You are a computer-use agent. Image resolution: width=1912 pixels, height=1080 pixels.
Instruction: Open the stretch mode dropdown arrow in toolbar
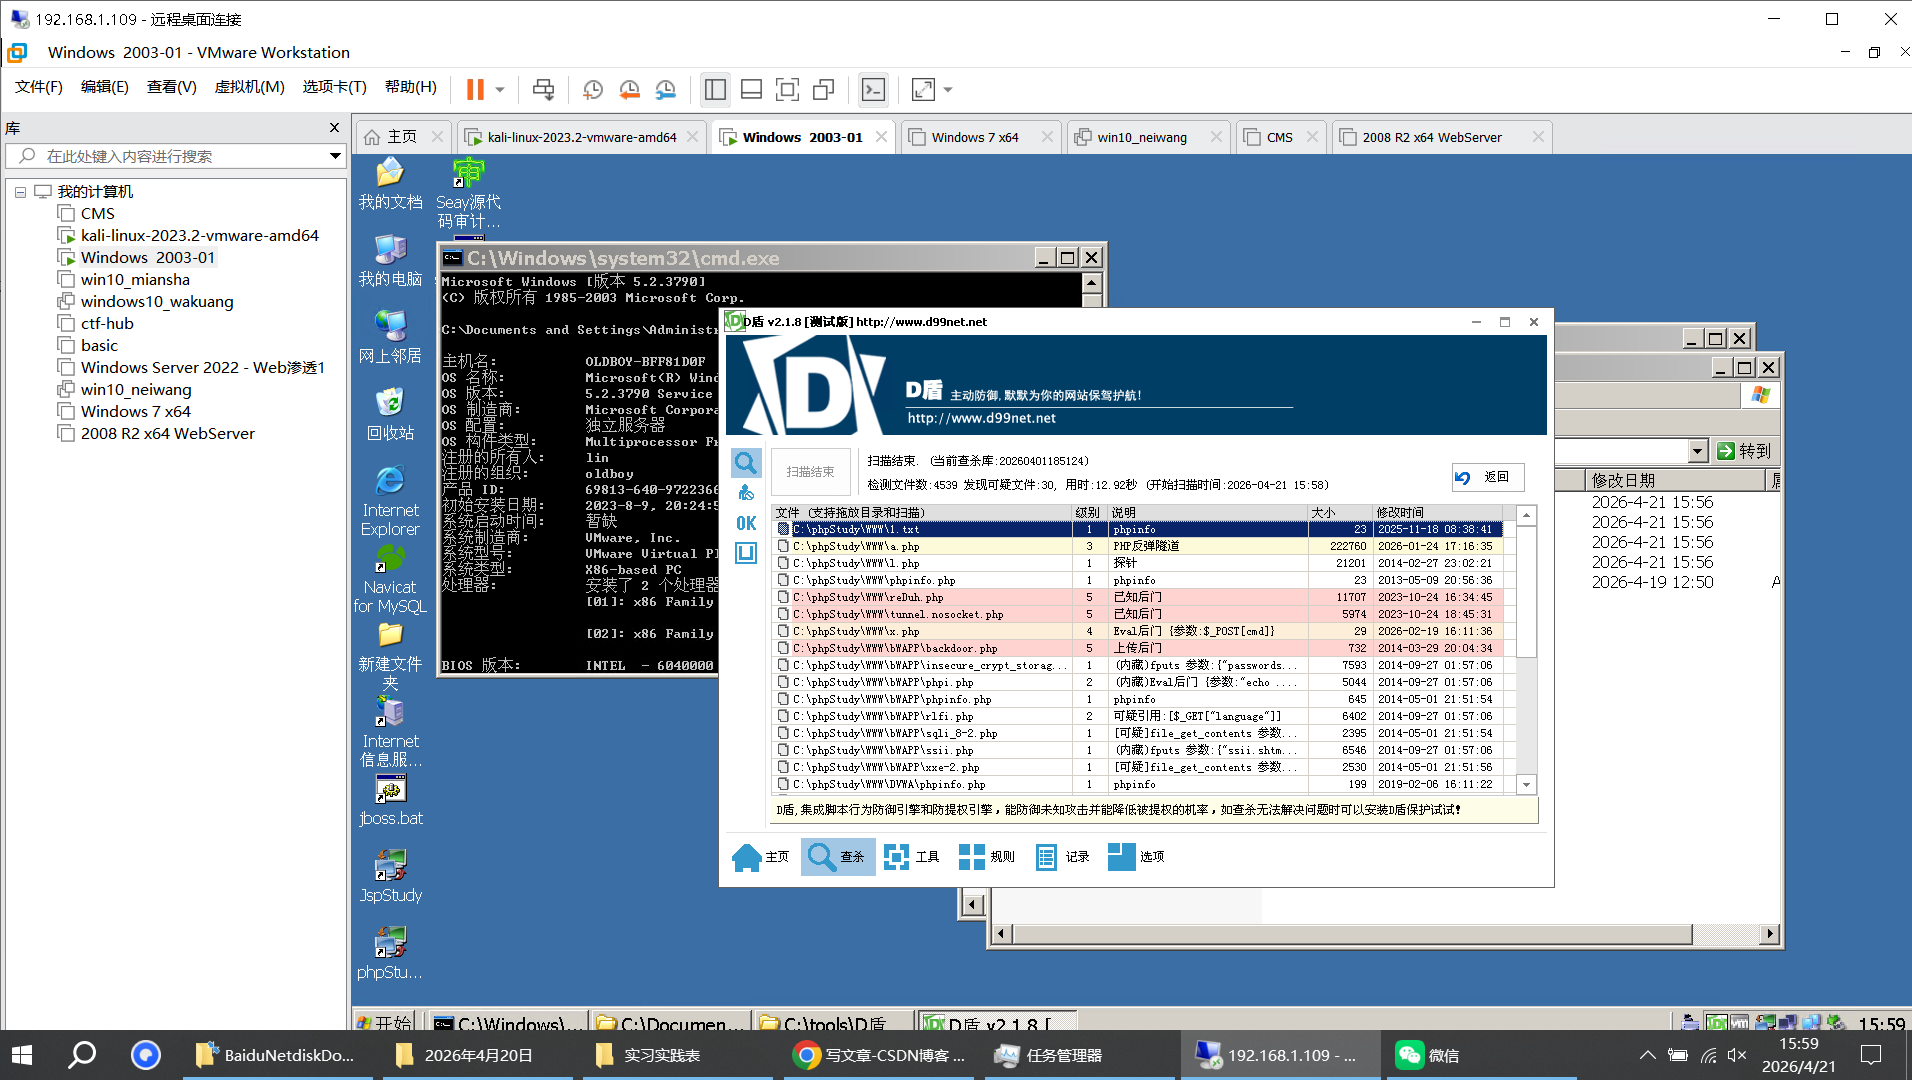click(948, 90)
